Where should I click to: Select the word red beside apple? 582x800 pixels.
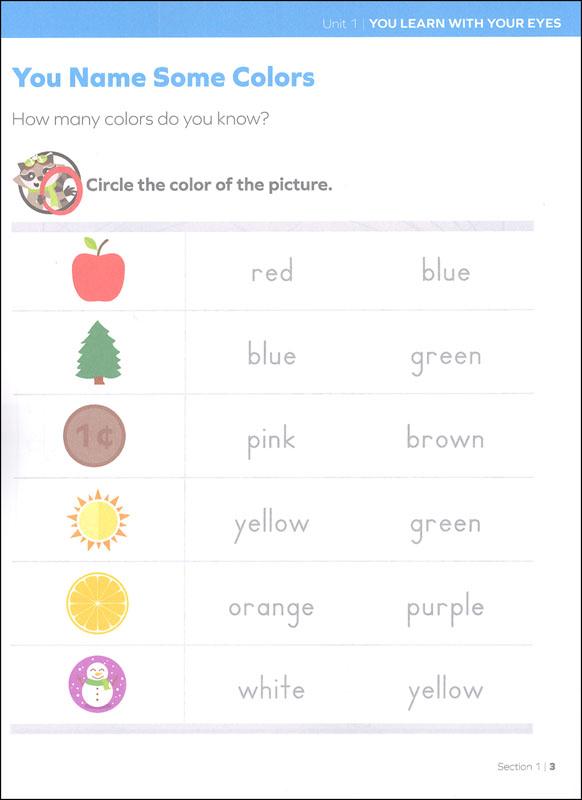coord(272,271)
